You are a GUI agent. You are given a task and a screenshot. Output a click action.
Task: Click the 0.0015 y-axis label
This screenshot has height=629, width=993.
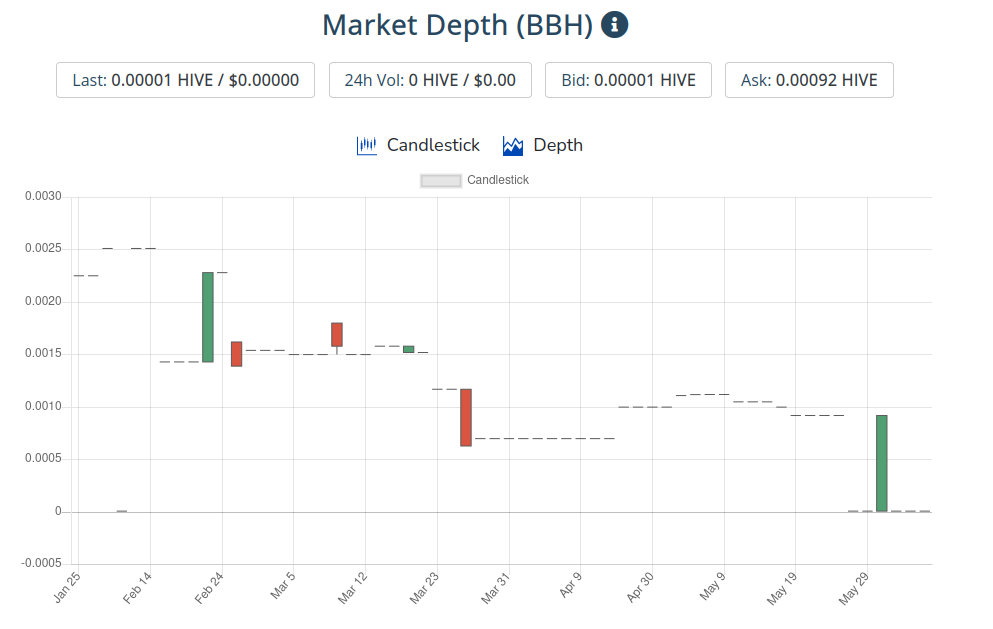point(43,353)
